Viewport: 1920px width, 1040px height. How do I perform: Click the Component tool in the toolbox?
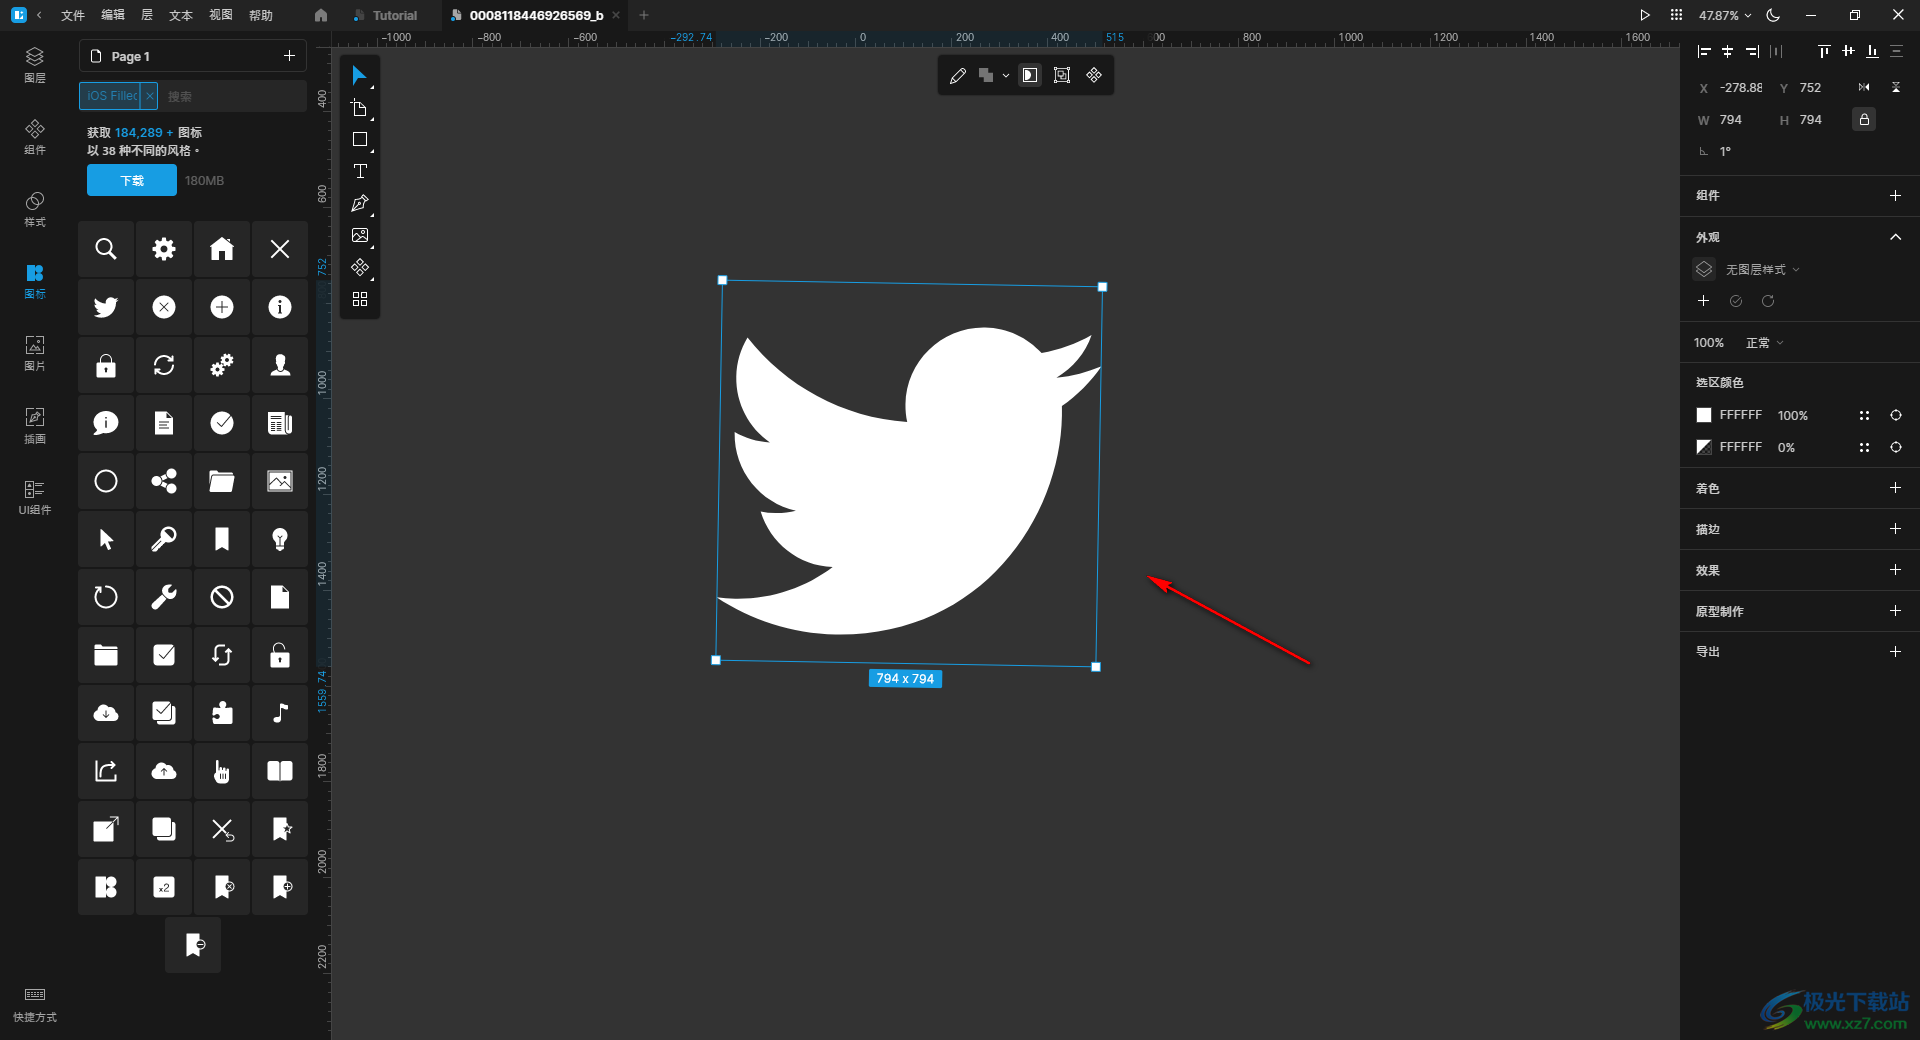360,268
